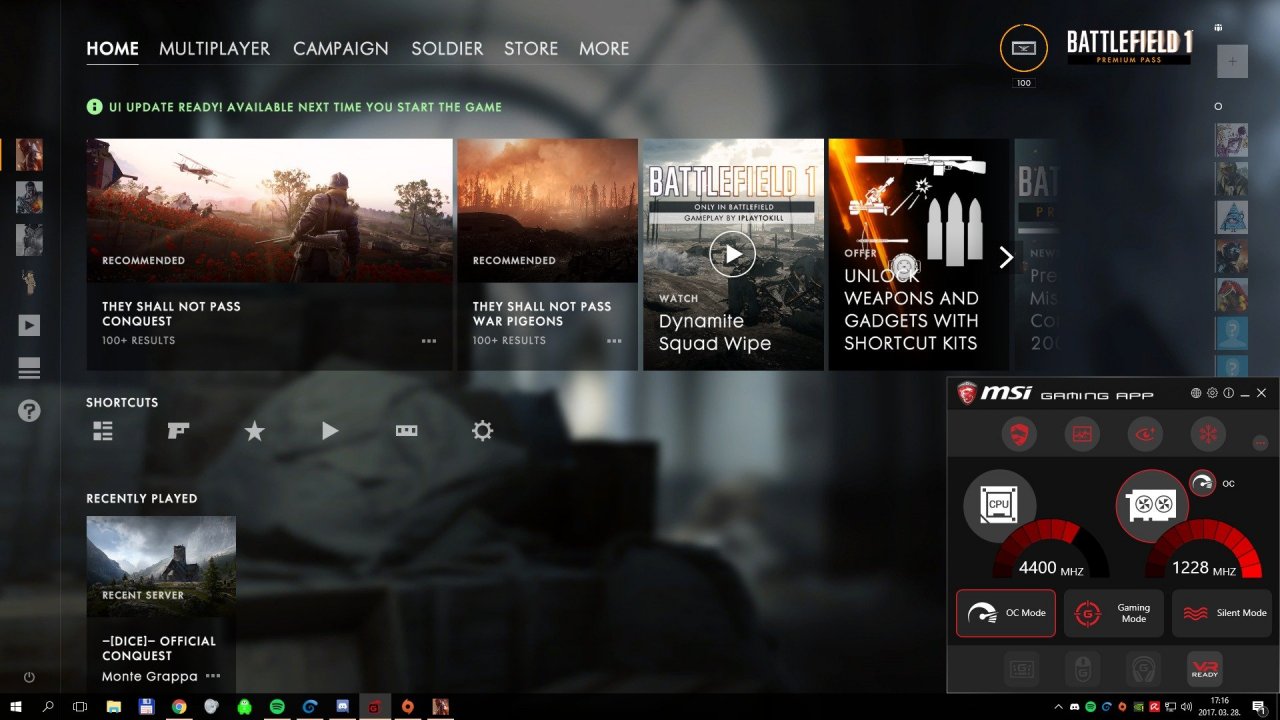This screenshot has width=1280, height=720.
Task: Expand more MSI features with ellipsis
Action: pos(1260,442)
